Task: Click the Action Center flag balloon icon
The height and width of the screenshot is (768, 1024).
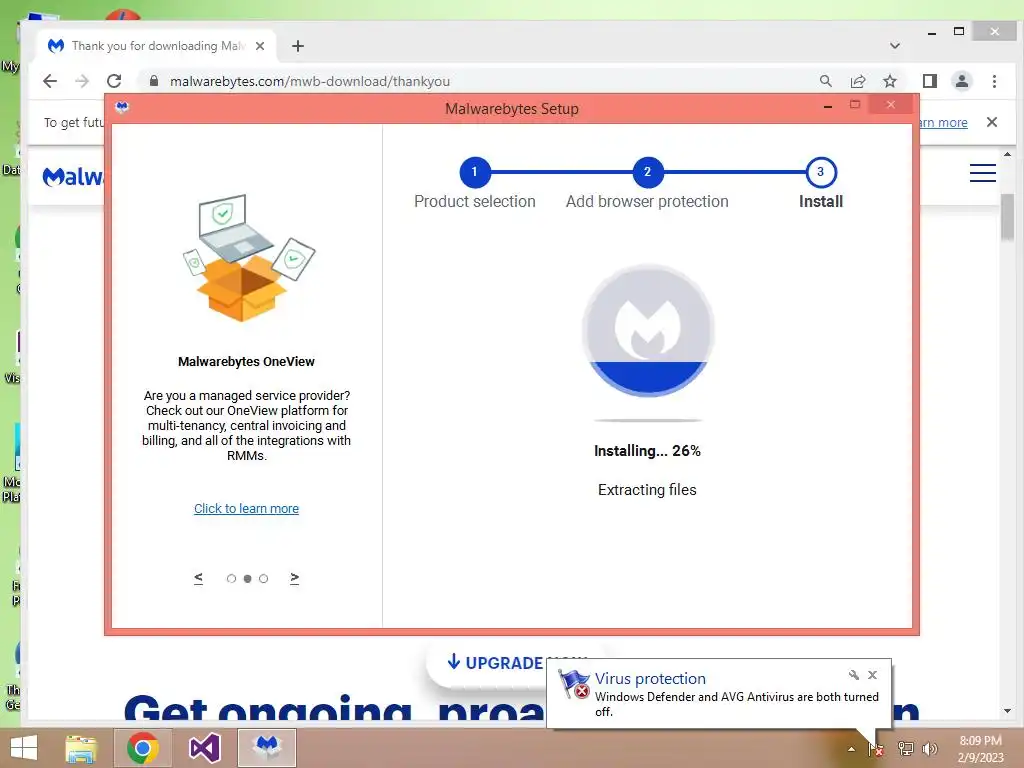Action: (x=573, y=684)
